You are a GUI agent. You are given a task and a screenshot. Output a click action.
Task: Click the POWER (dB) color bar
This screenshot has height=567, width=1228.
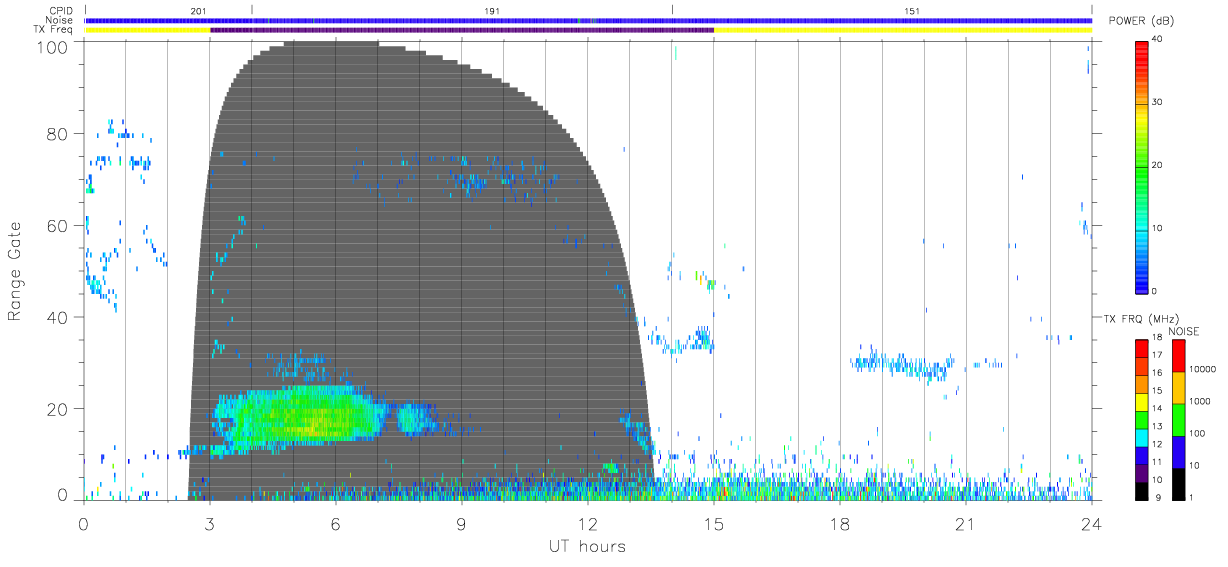click(1141, 166)
